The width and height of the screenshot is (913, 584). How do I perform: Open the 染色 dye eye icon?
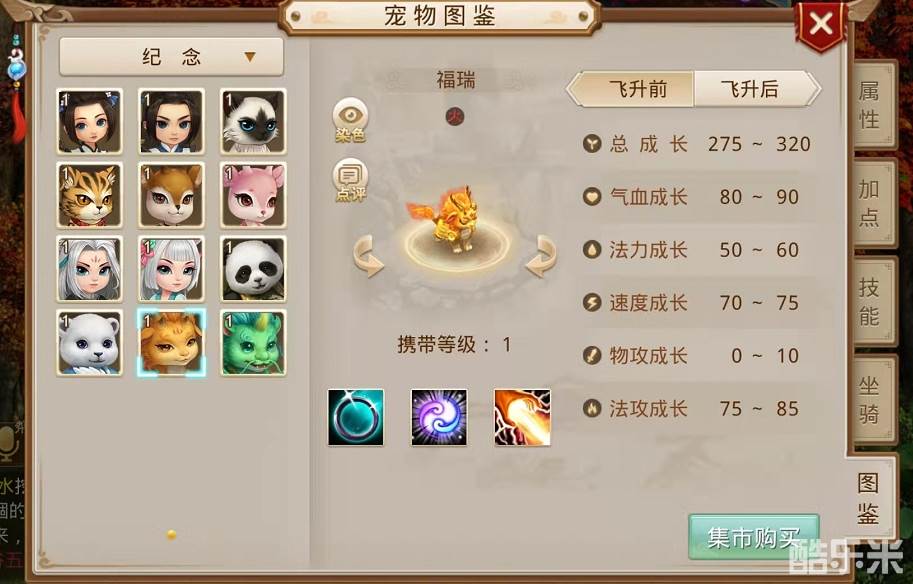point(350,120)
